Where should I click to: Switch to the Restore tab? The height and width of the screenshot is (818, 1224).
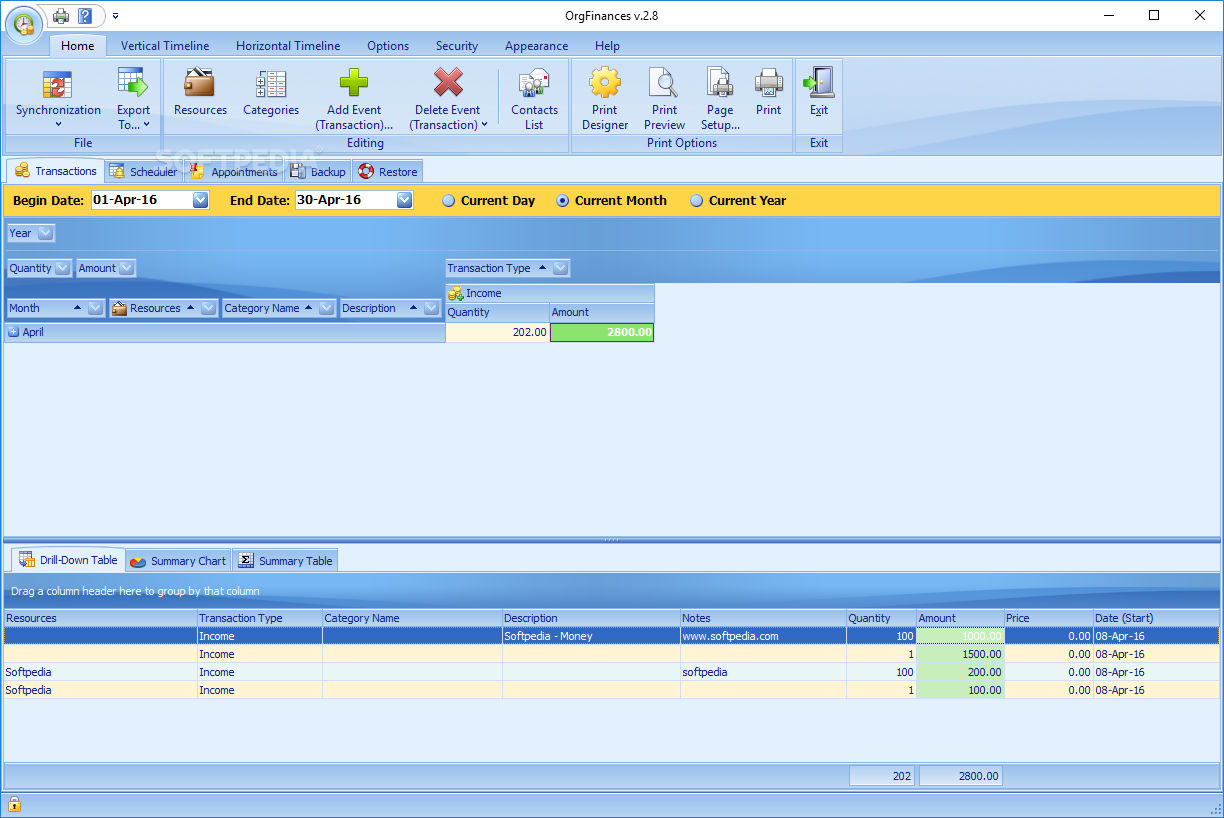[x=388, y=172]
